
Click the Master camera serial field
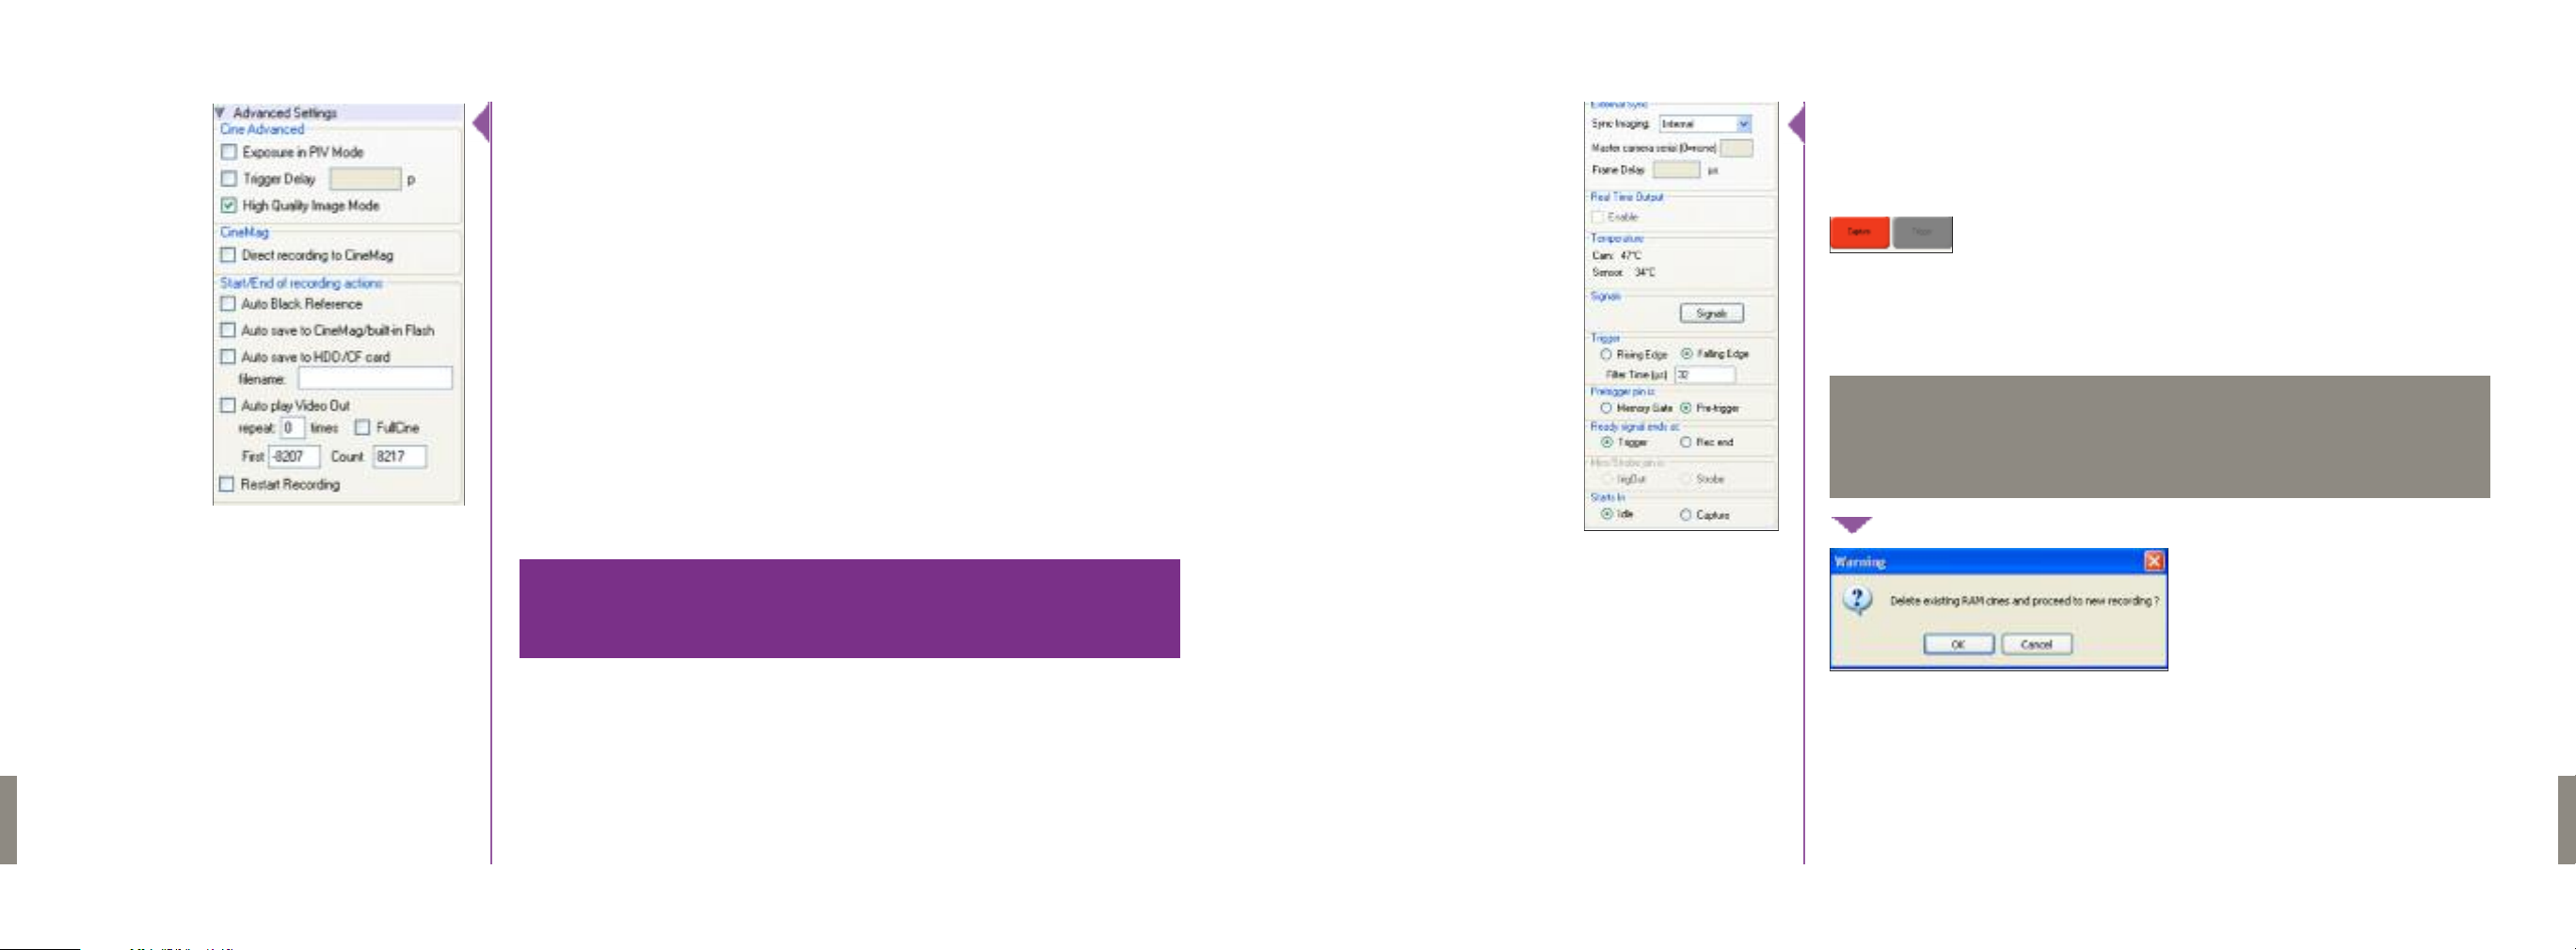pos(1736,148)
